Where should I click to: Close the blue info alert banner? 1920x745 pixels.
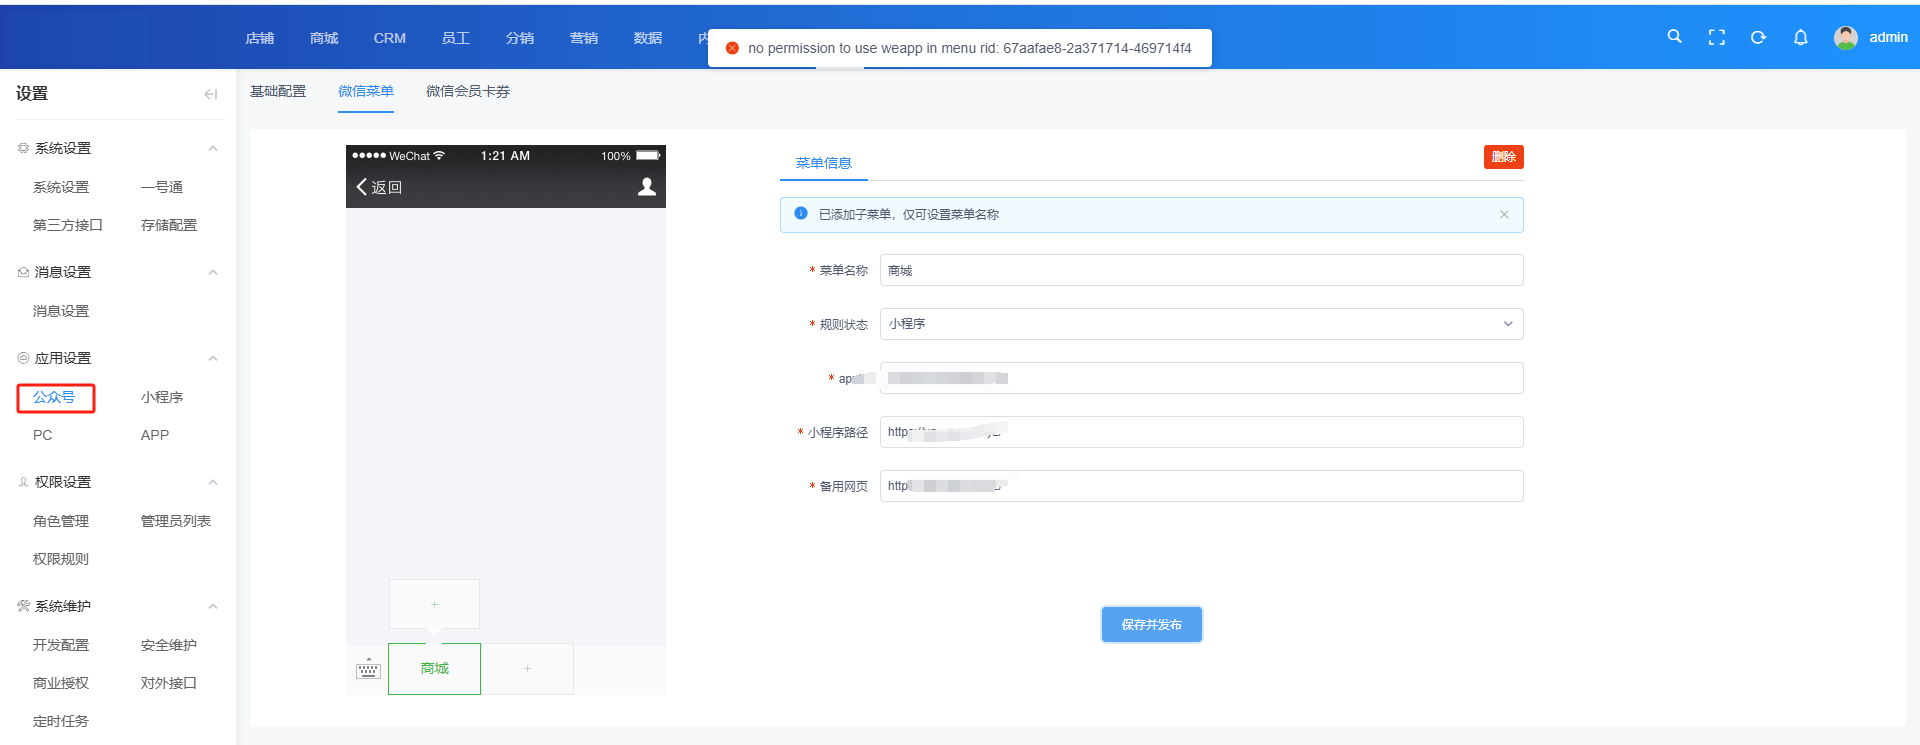click(1504, 215)
